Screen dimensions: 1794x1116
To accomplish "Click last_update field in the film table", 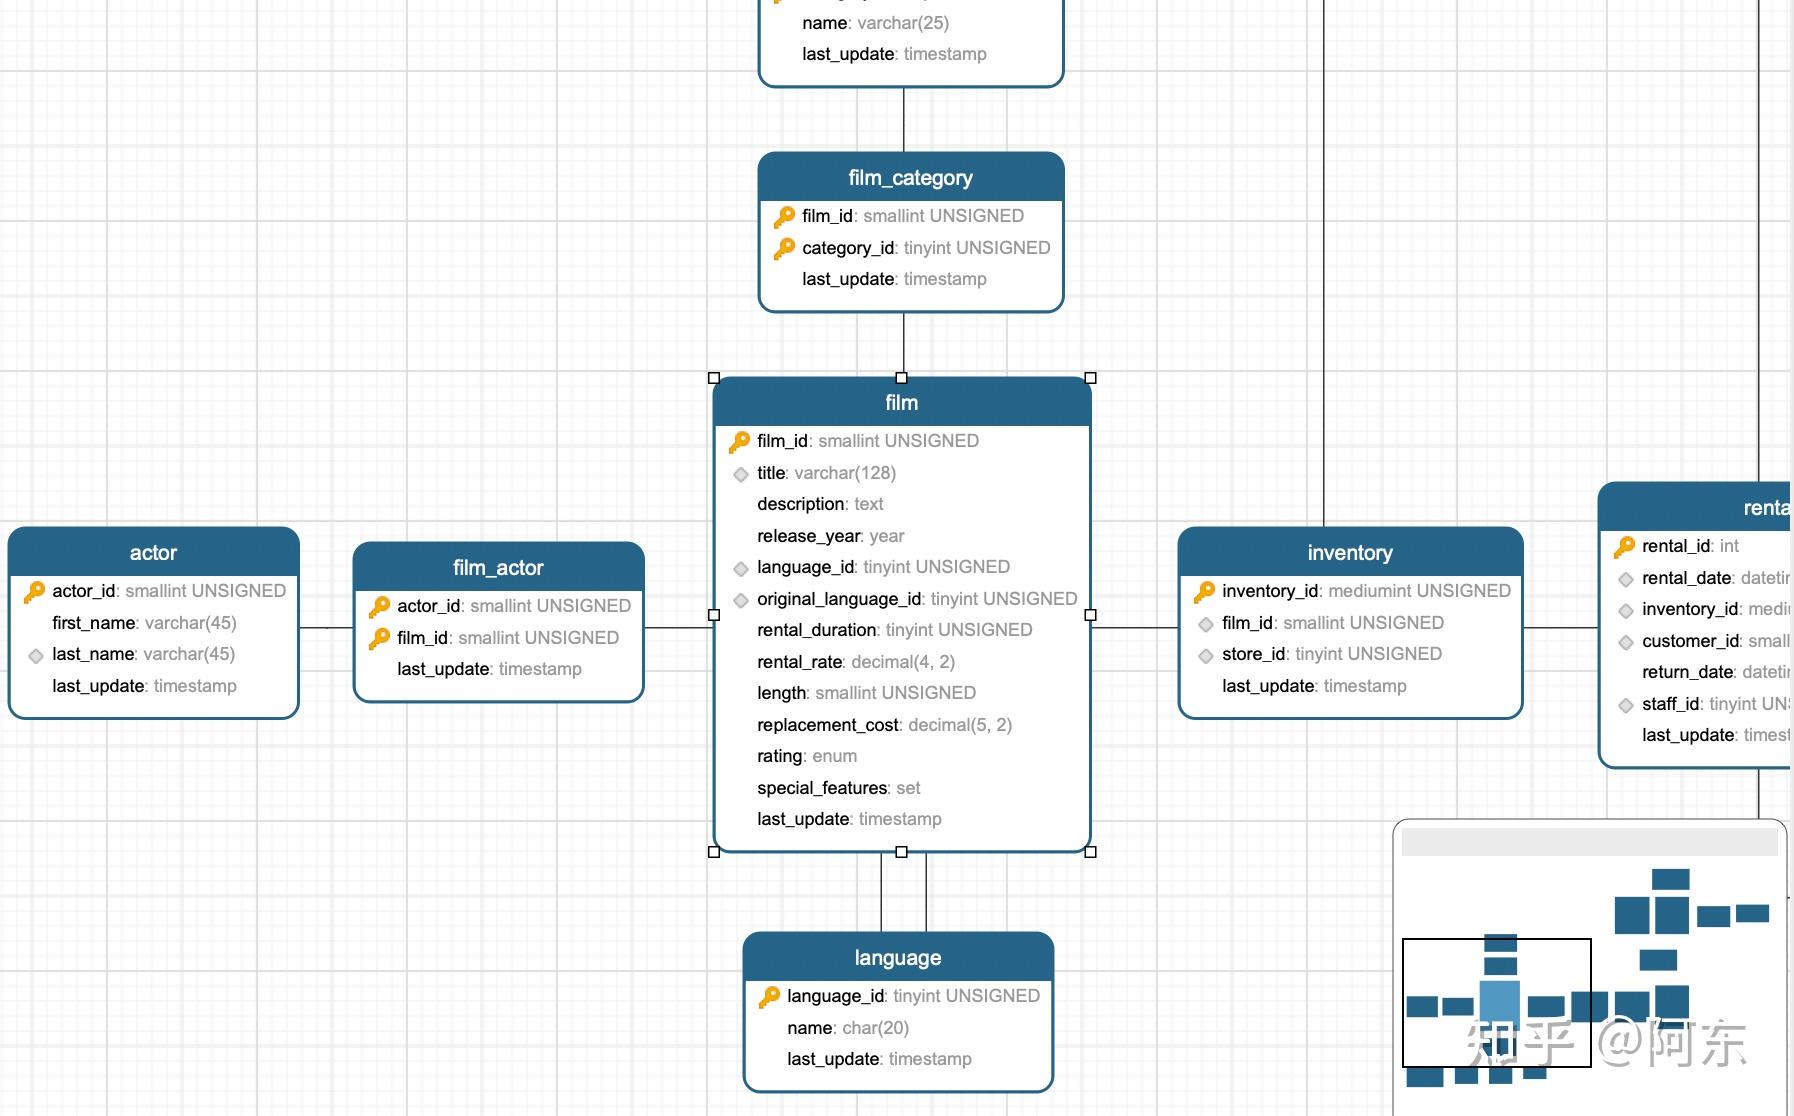I will [x=849, y=819].
